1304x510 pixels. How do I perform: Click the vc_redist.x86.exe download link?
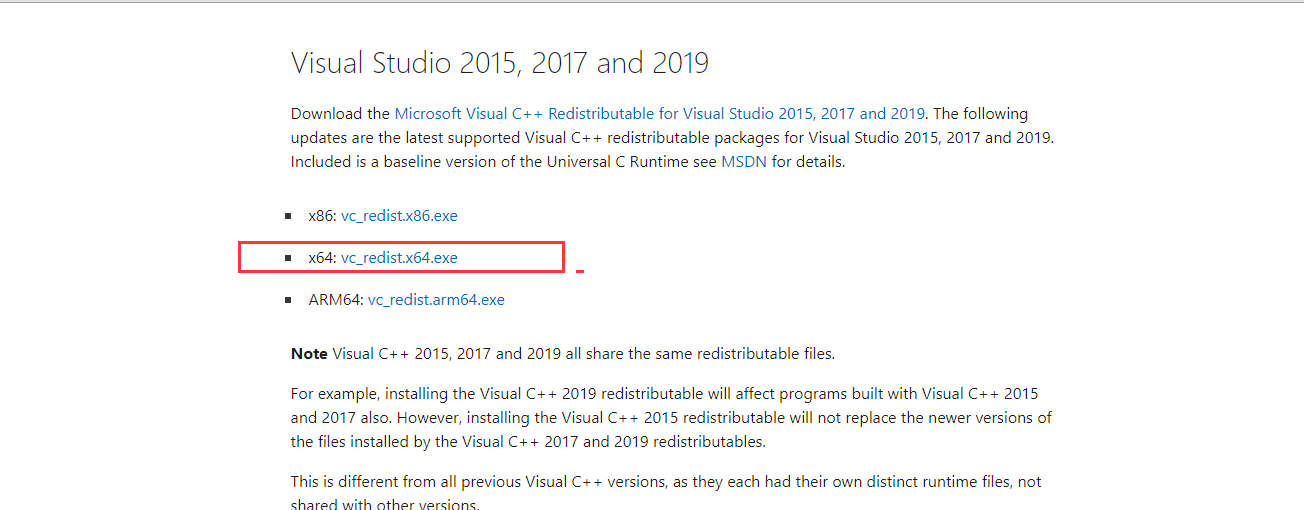click(399, 216)
